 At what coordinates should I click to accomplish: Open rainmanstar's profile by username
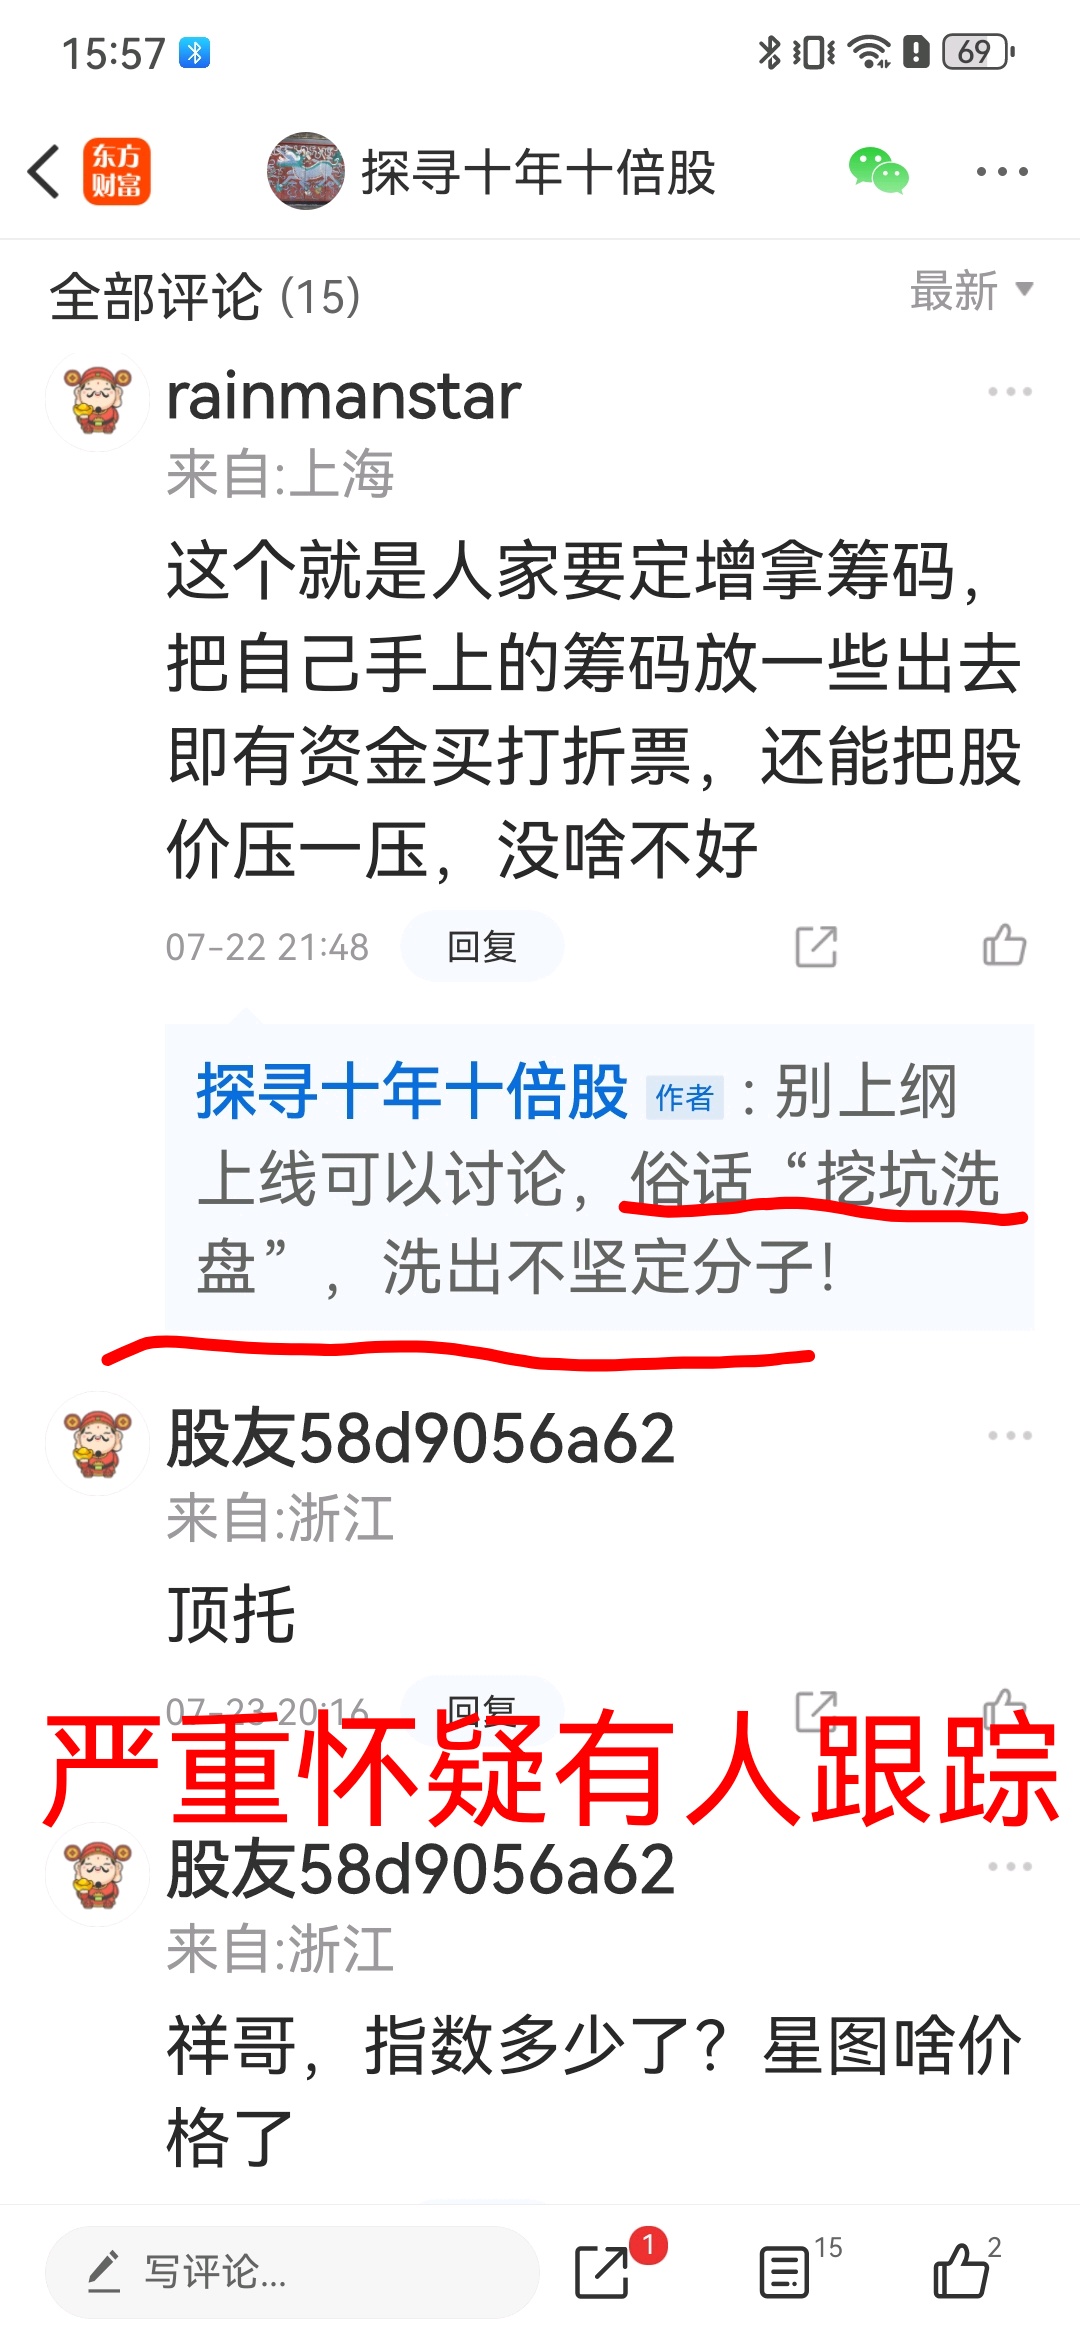click(344, 396)
